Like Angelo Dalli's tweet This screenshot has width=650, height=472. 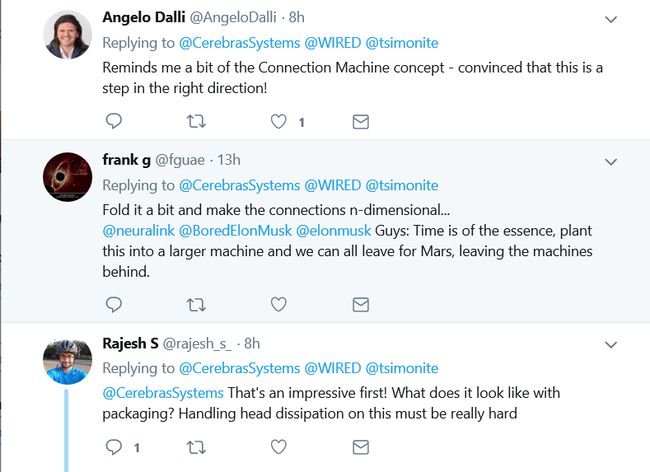point(279,121)
